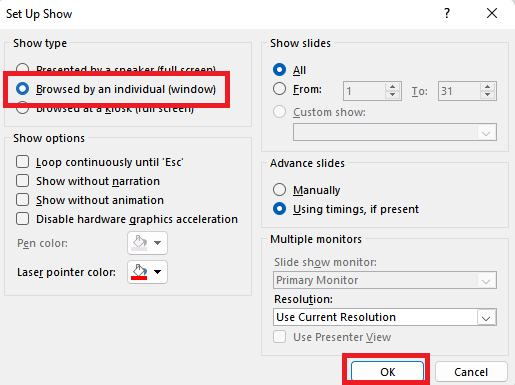Click the Cancel button
The width and height of the screenshot is (515, 385).
[471, 372]
